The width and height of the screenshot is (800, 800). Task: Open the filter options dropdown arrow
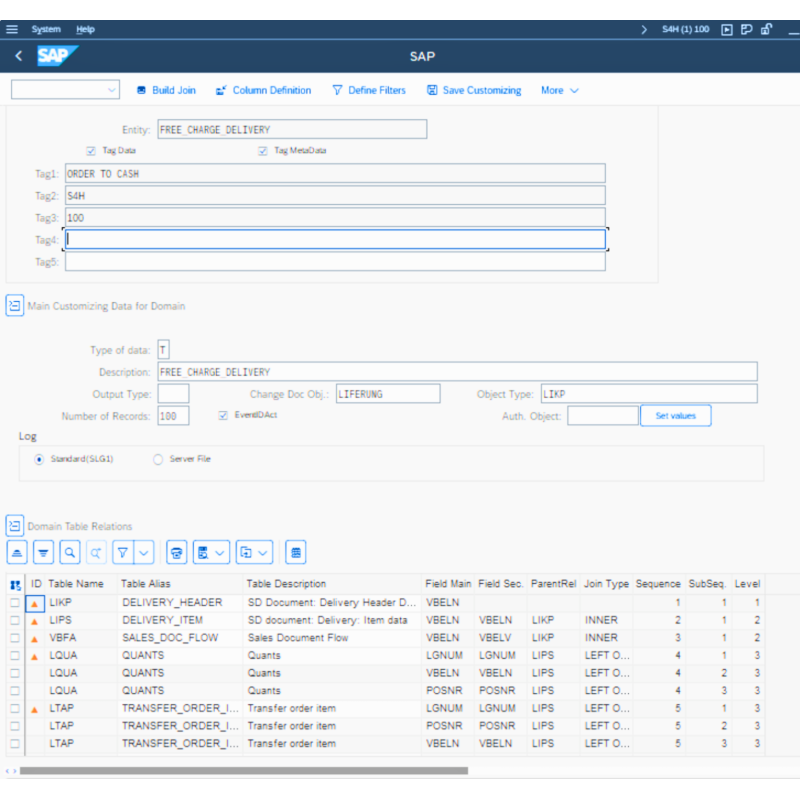(144, 552)
